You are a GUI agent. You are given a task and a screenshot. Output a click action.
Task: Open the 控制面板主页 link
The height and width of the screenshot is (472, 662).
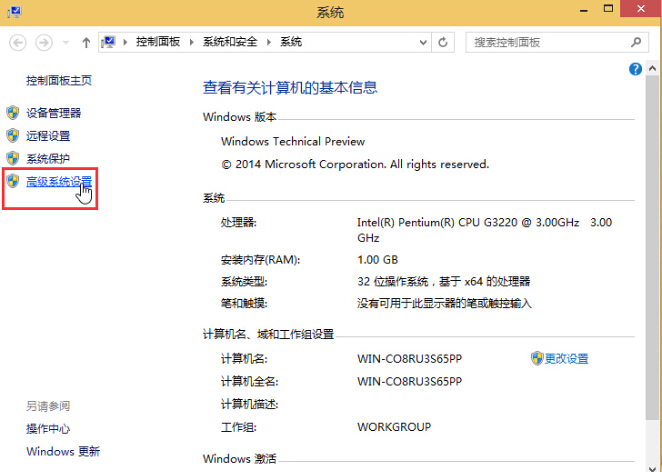[x=59, y=80]
